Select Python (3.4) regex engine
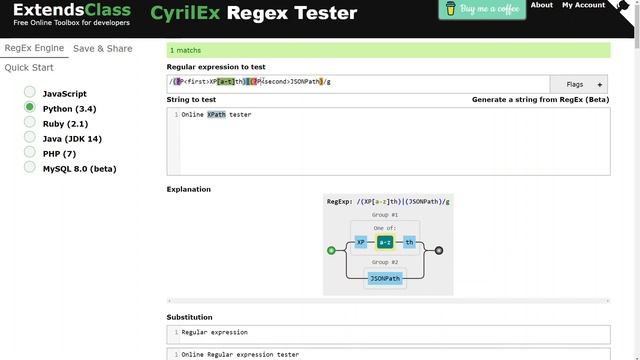Viewport: 640px width, 360px height. click(30, 107)
